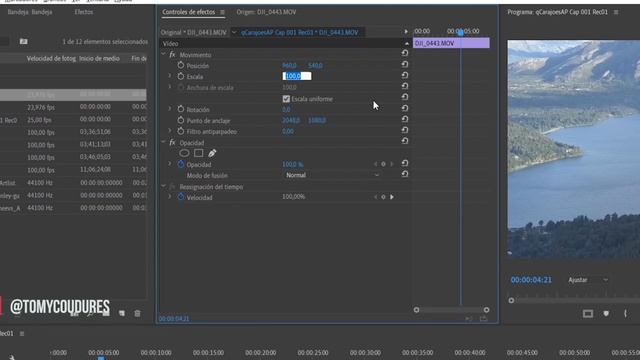Click the project panel folder search icon
Image resolution: width=640 pixels, height=360 pixels.
click(24, 41)
